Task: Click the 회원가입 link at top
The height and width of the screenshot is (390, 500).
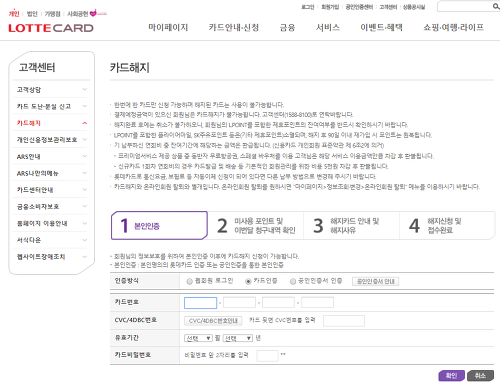Action: coord(330,7)
